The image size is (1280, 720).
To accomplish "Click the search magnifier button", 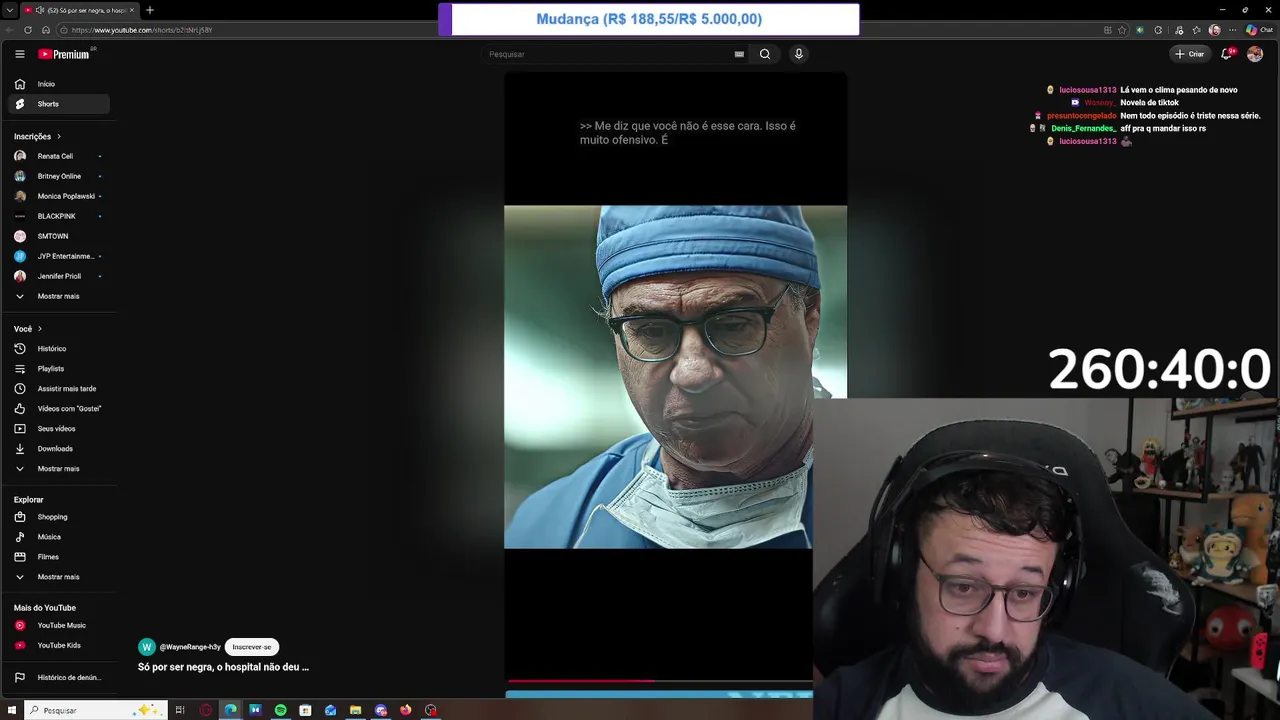I will tap(765, 54).
